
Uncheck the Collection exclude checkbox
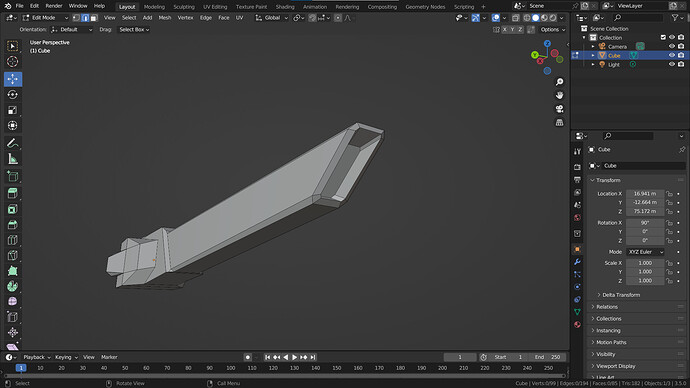(663, 37)
